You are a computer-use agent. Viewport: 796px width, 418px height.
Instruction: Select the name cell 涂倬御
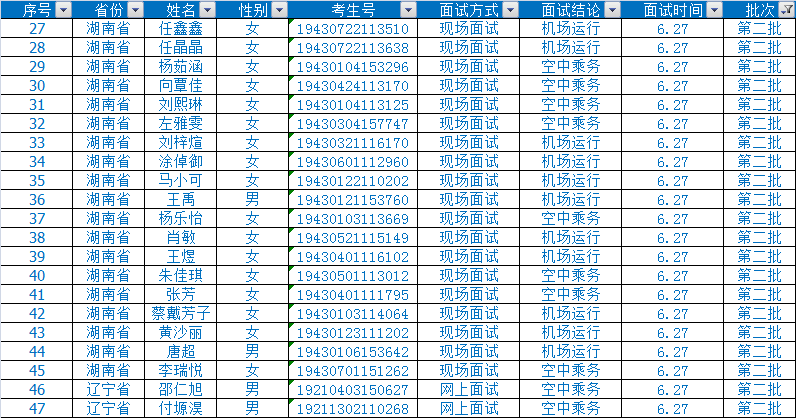click(x=181, y=162)
